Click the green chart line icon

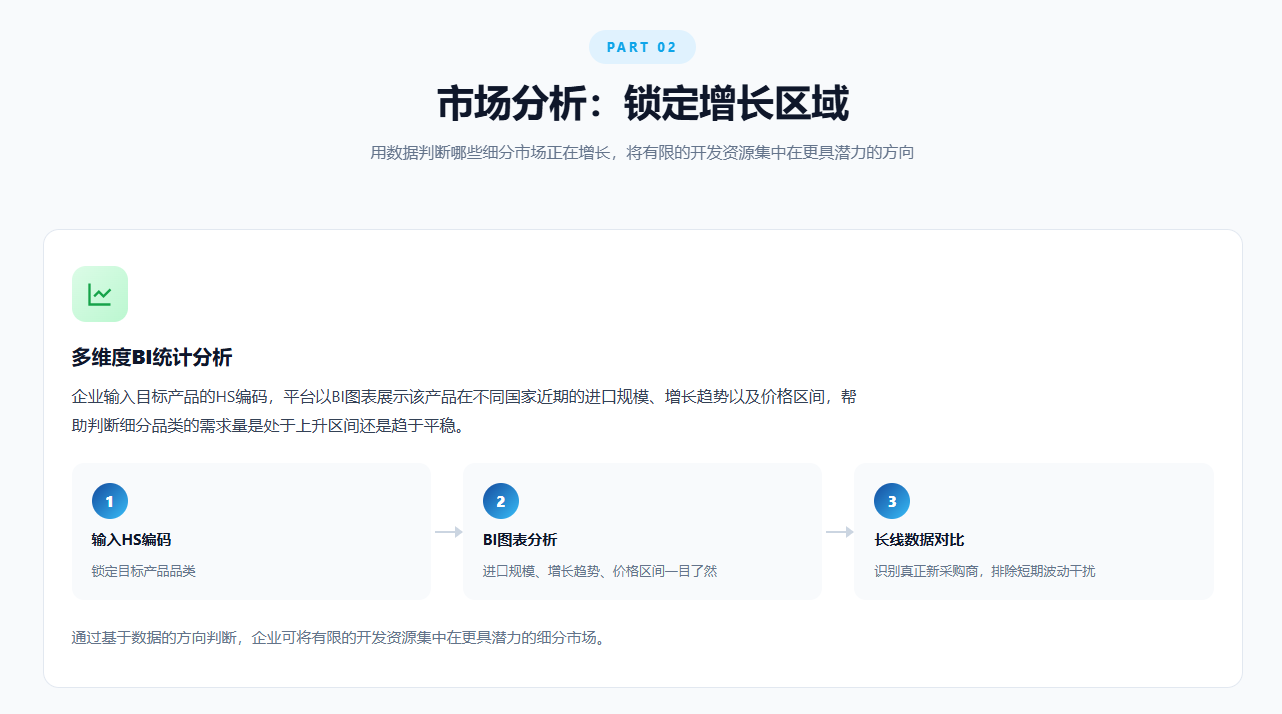(100, 294)
